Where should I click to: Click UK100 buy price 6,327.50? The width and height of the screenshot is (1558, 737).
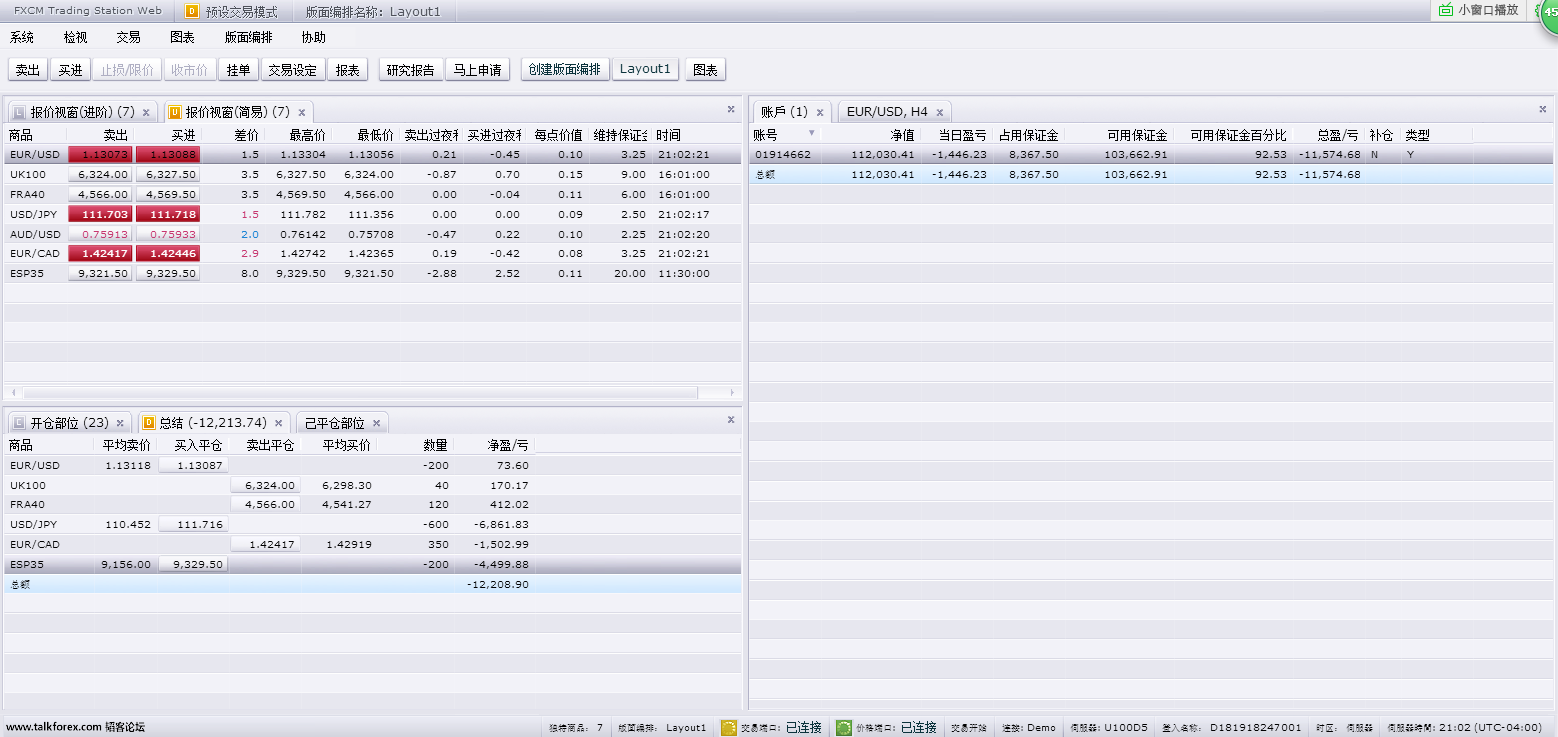168,174
